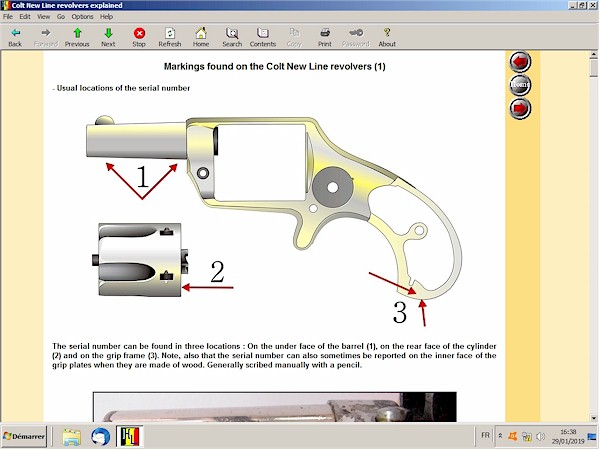The image size is (600, 450).
Task: Click the 'Usual locations of the serial number' text
Action: (123, 88)
